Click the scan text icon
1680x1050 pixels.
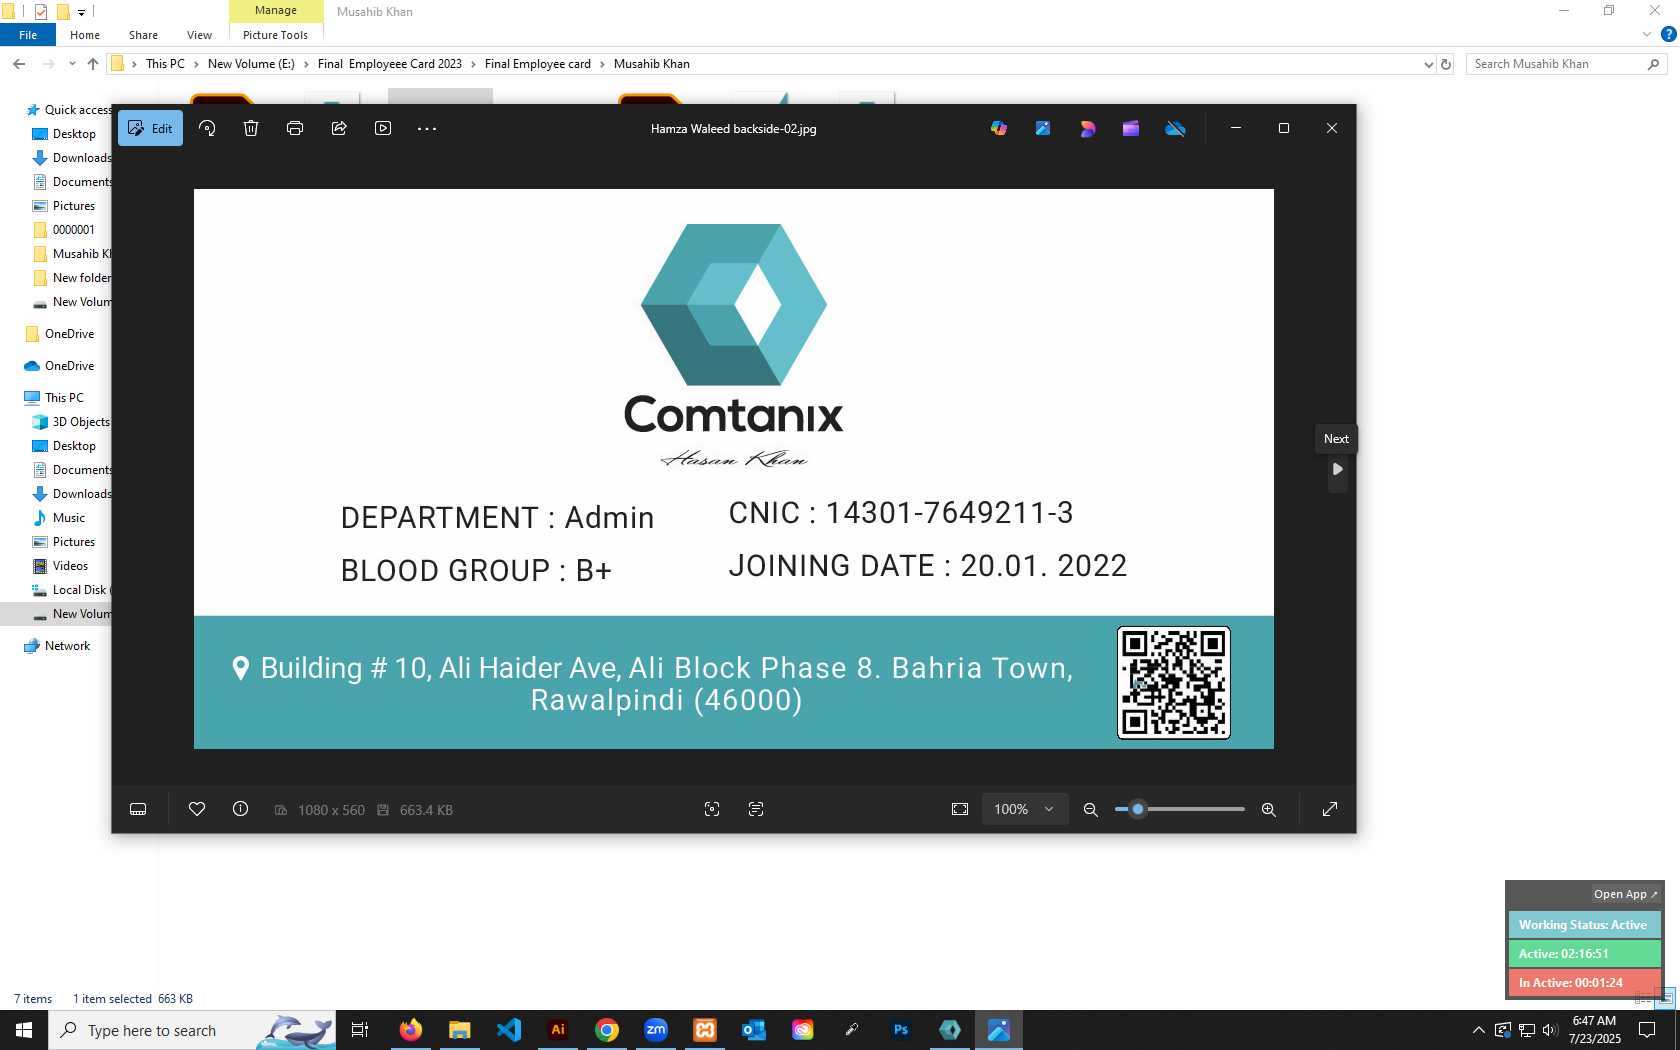click(x=756, y=809)
